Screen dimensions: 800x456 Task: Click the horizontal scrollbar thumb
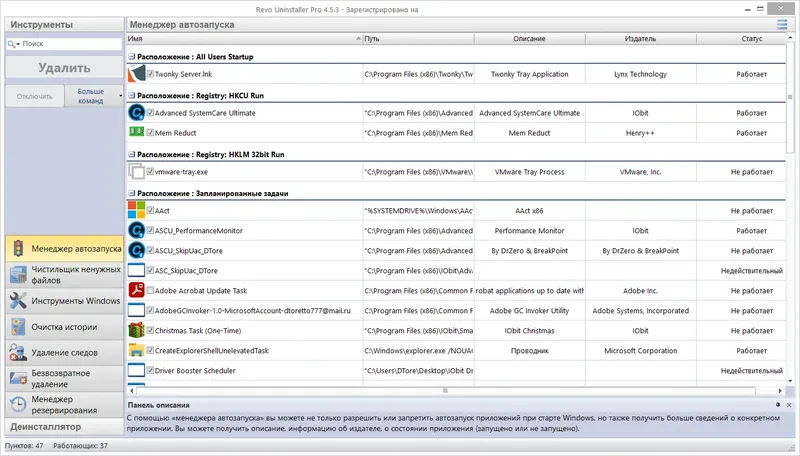(x=445, y=390)
